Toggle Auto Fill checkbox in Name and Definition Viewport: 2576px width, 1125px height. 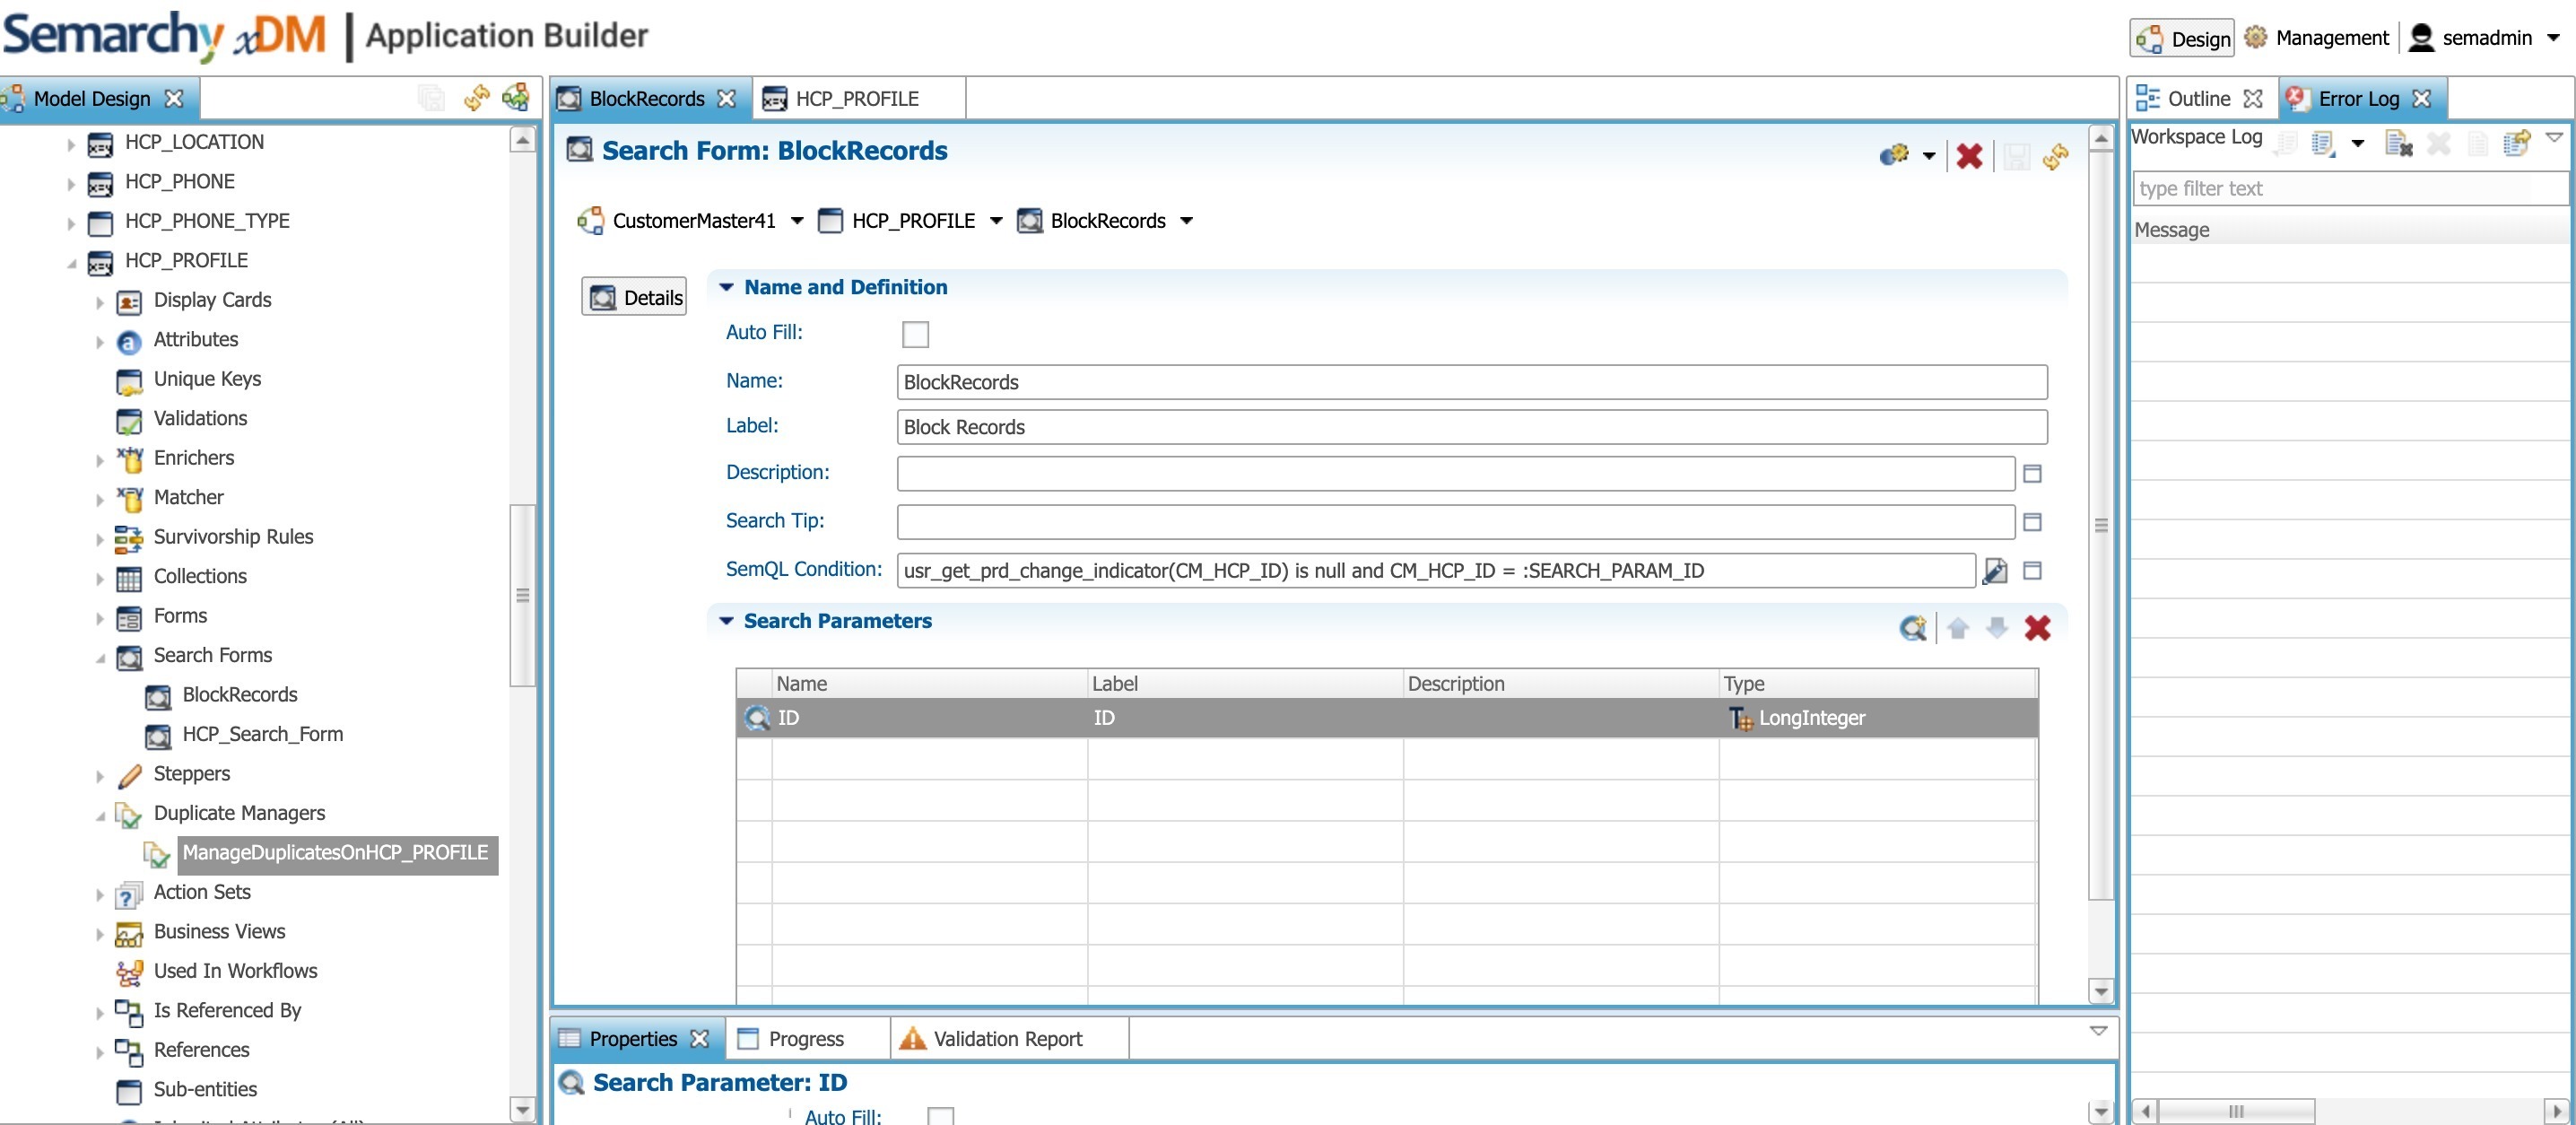tap(915, 334)
